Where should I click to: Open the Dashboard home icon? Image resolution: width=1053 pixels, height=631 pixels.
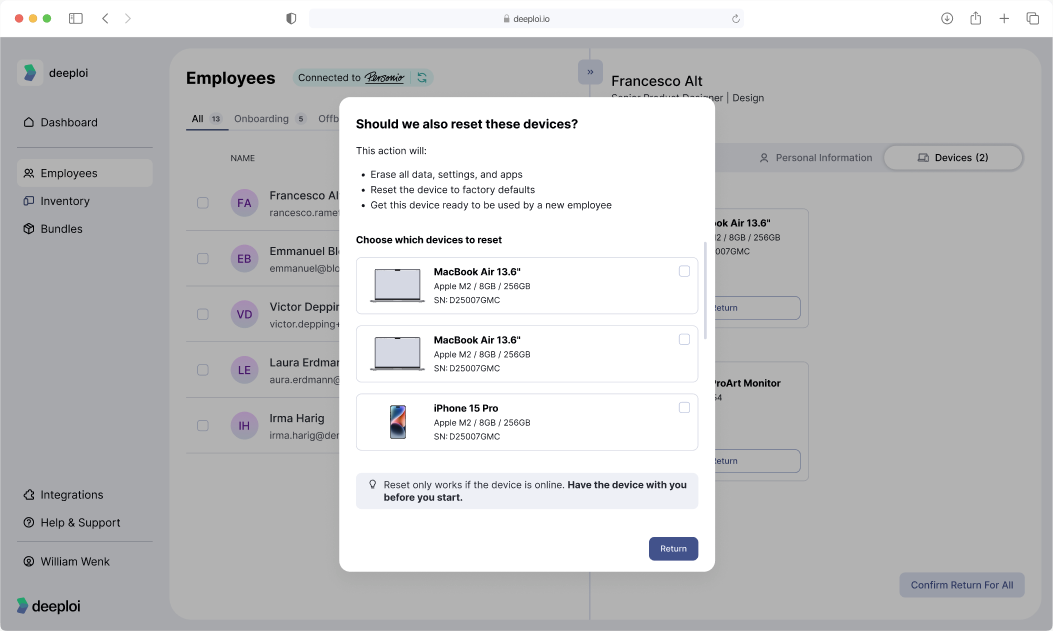click(28, 122)
